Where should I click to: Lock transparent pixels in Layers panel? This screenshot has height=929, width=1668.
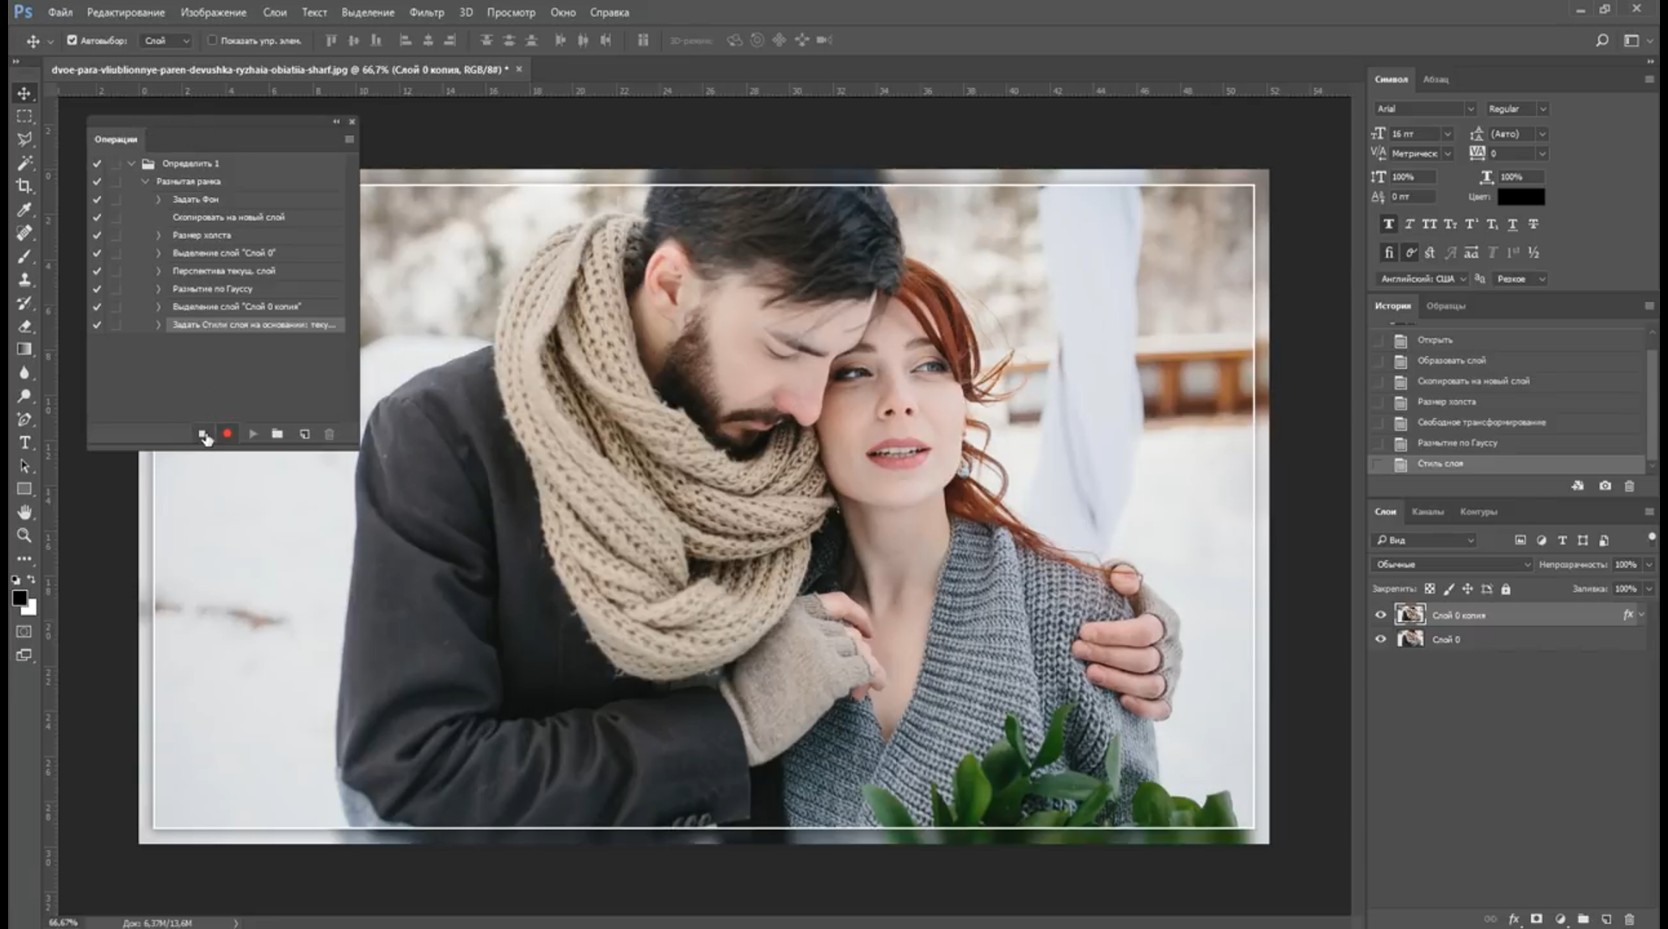click(1430, 589)
